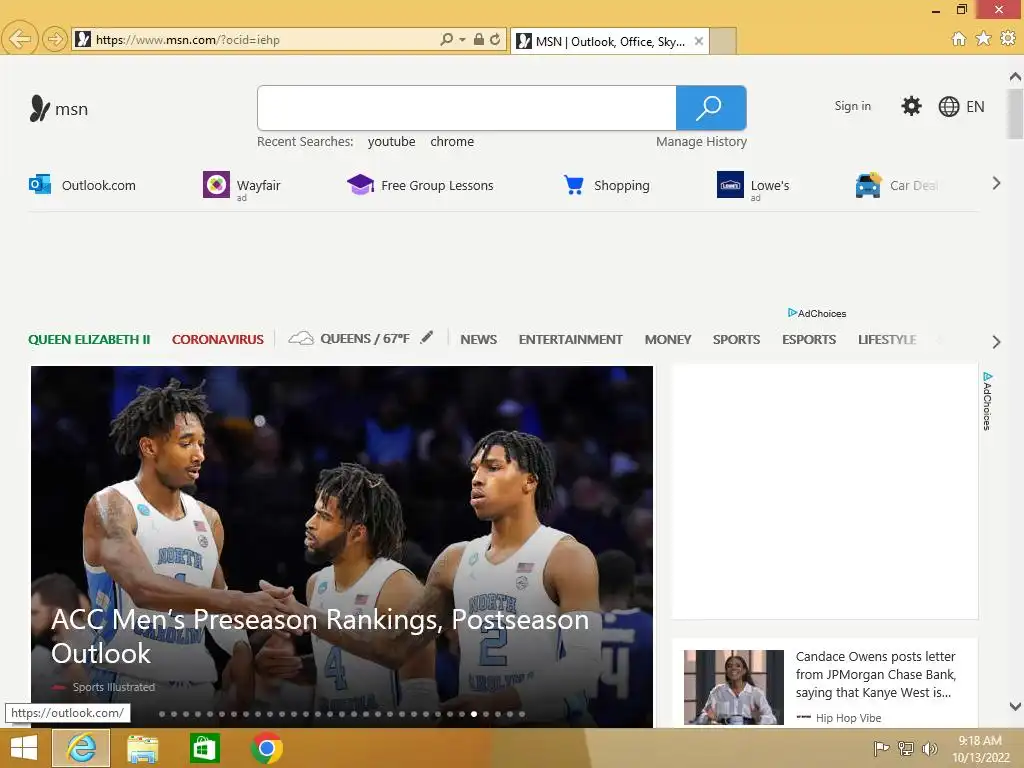This screenshot has width=1024, height=768.
Task: Click Internet Explorer taskbar icon
Action: [x=81, y=748]
